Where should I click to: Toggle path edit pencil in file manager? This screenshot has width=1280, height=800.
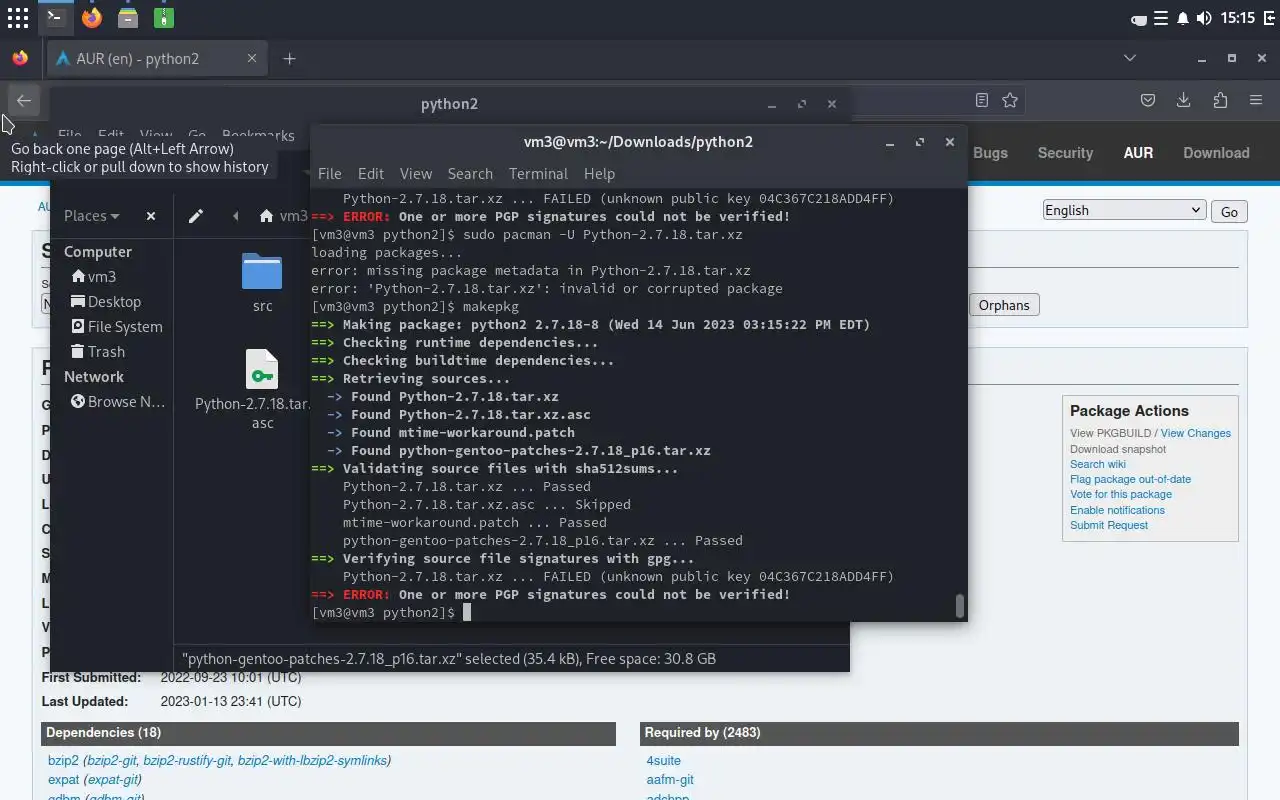[196, 216]
